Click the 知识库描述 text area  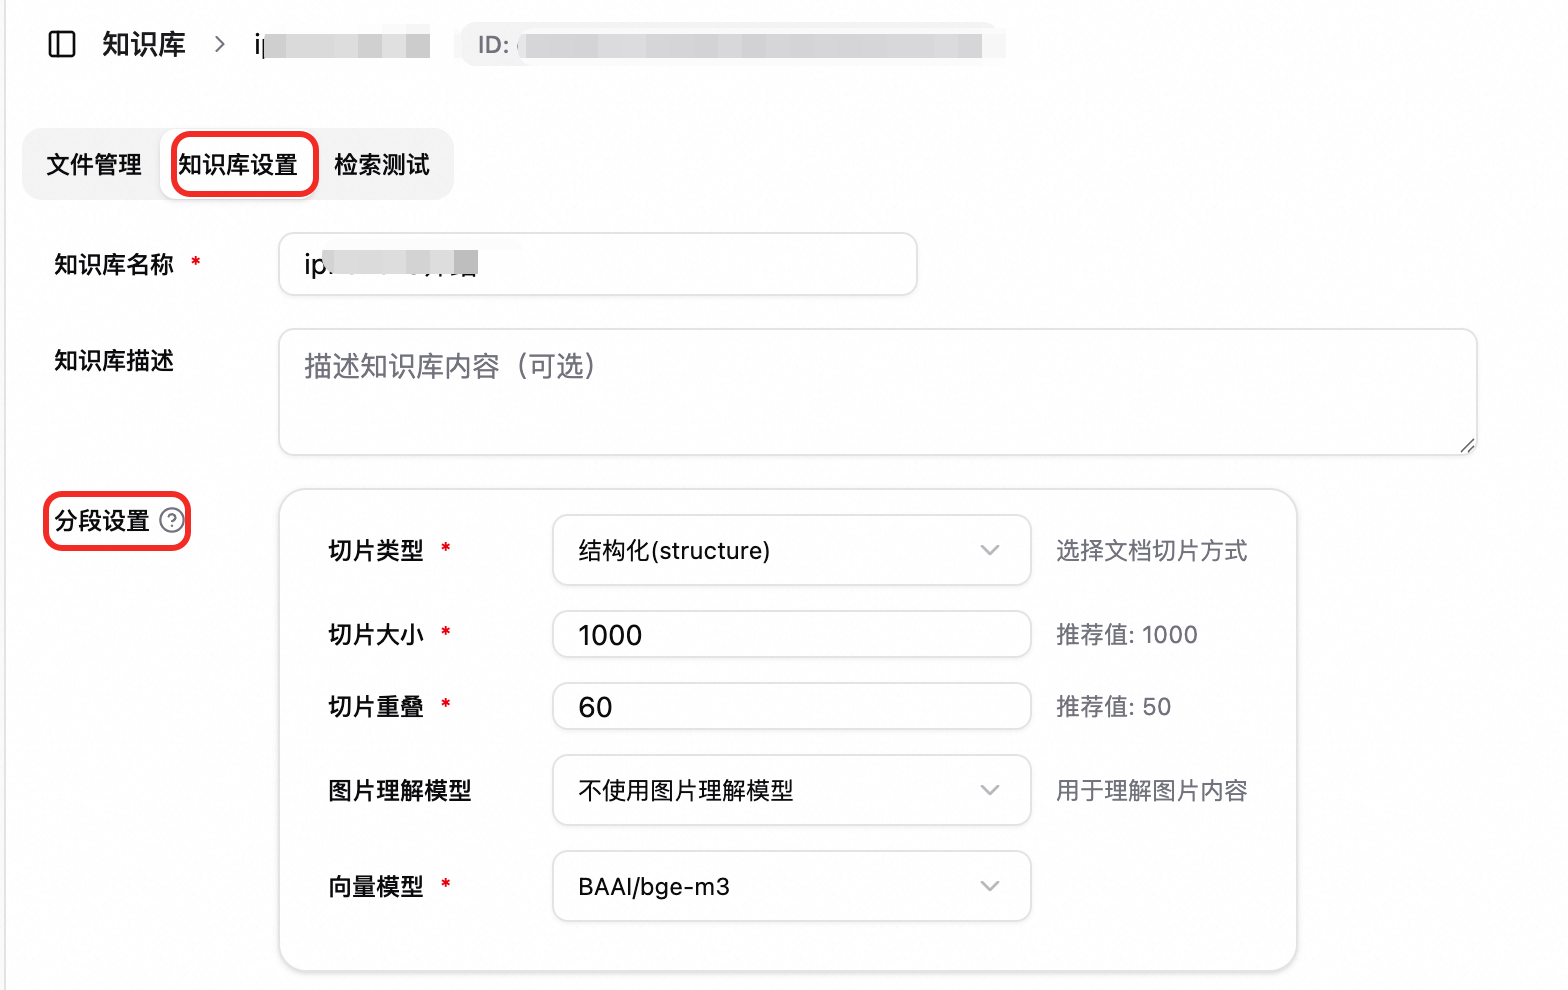coord(878,392)
